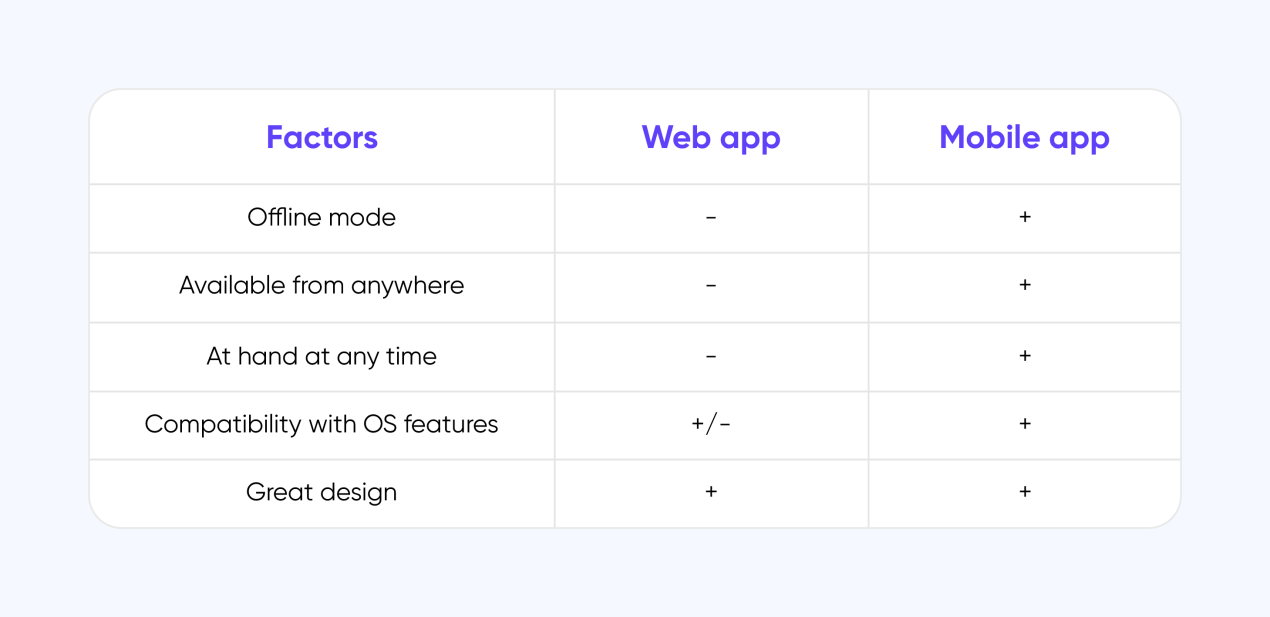Select the Great design row label
This screenshot has height=617, width=1270.
322,492
